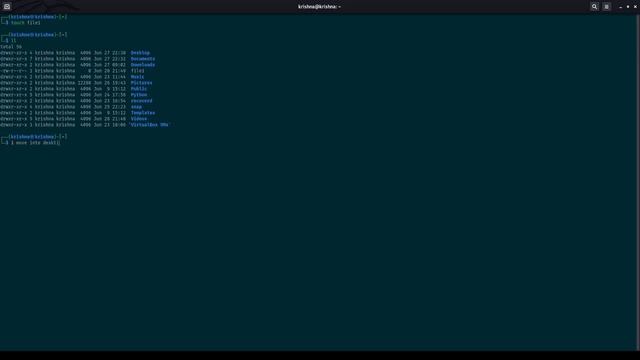Click the 'VirtualBox VMs' directory name
Image resolution: width=640 pixels, height=360 pixels.
coord(149,125)
